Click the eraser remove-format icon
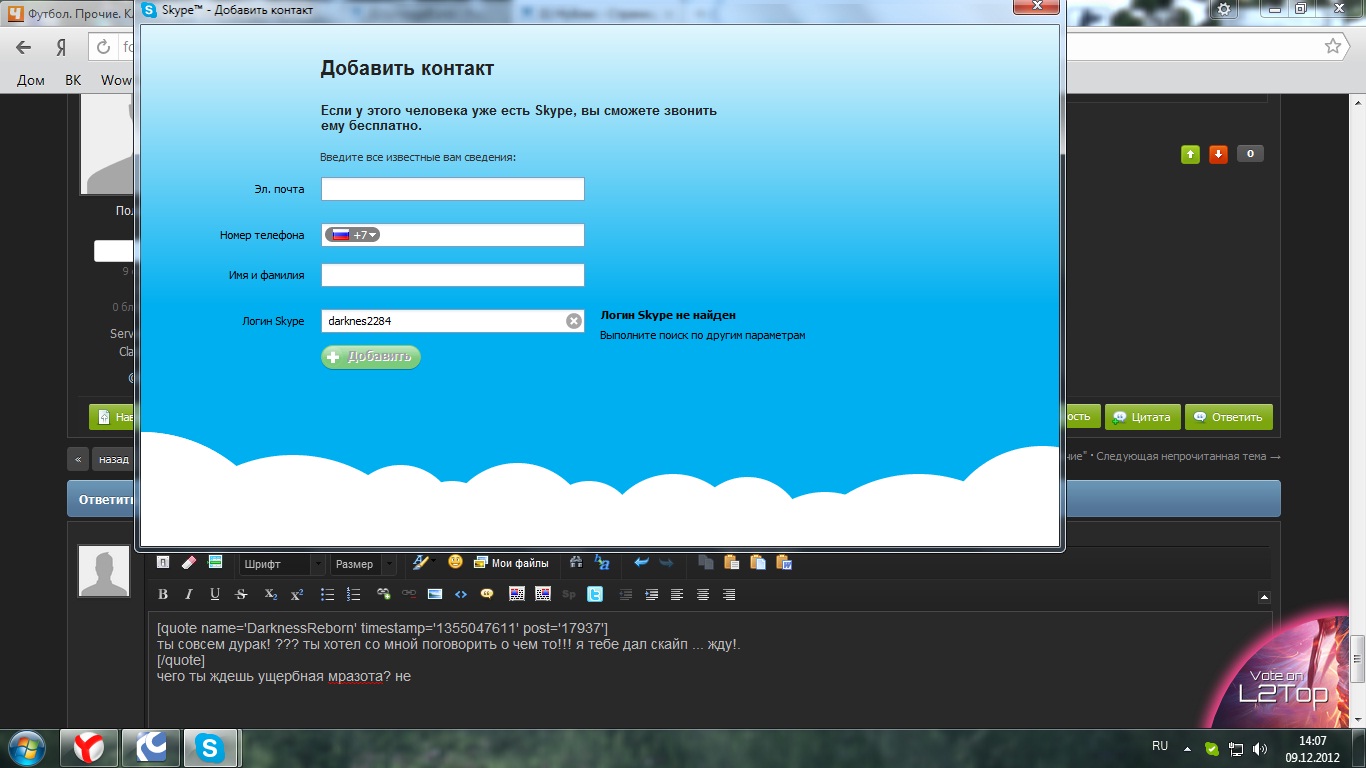Screen dimensions: 1366x768 point(189,563)
